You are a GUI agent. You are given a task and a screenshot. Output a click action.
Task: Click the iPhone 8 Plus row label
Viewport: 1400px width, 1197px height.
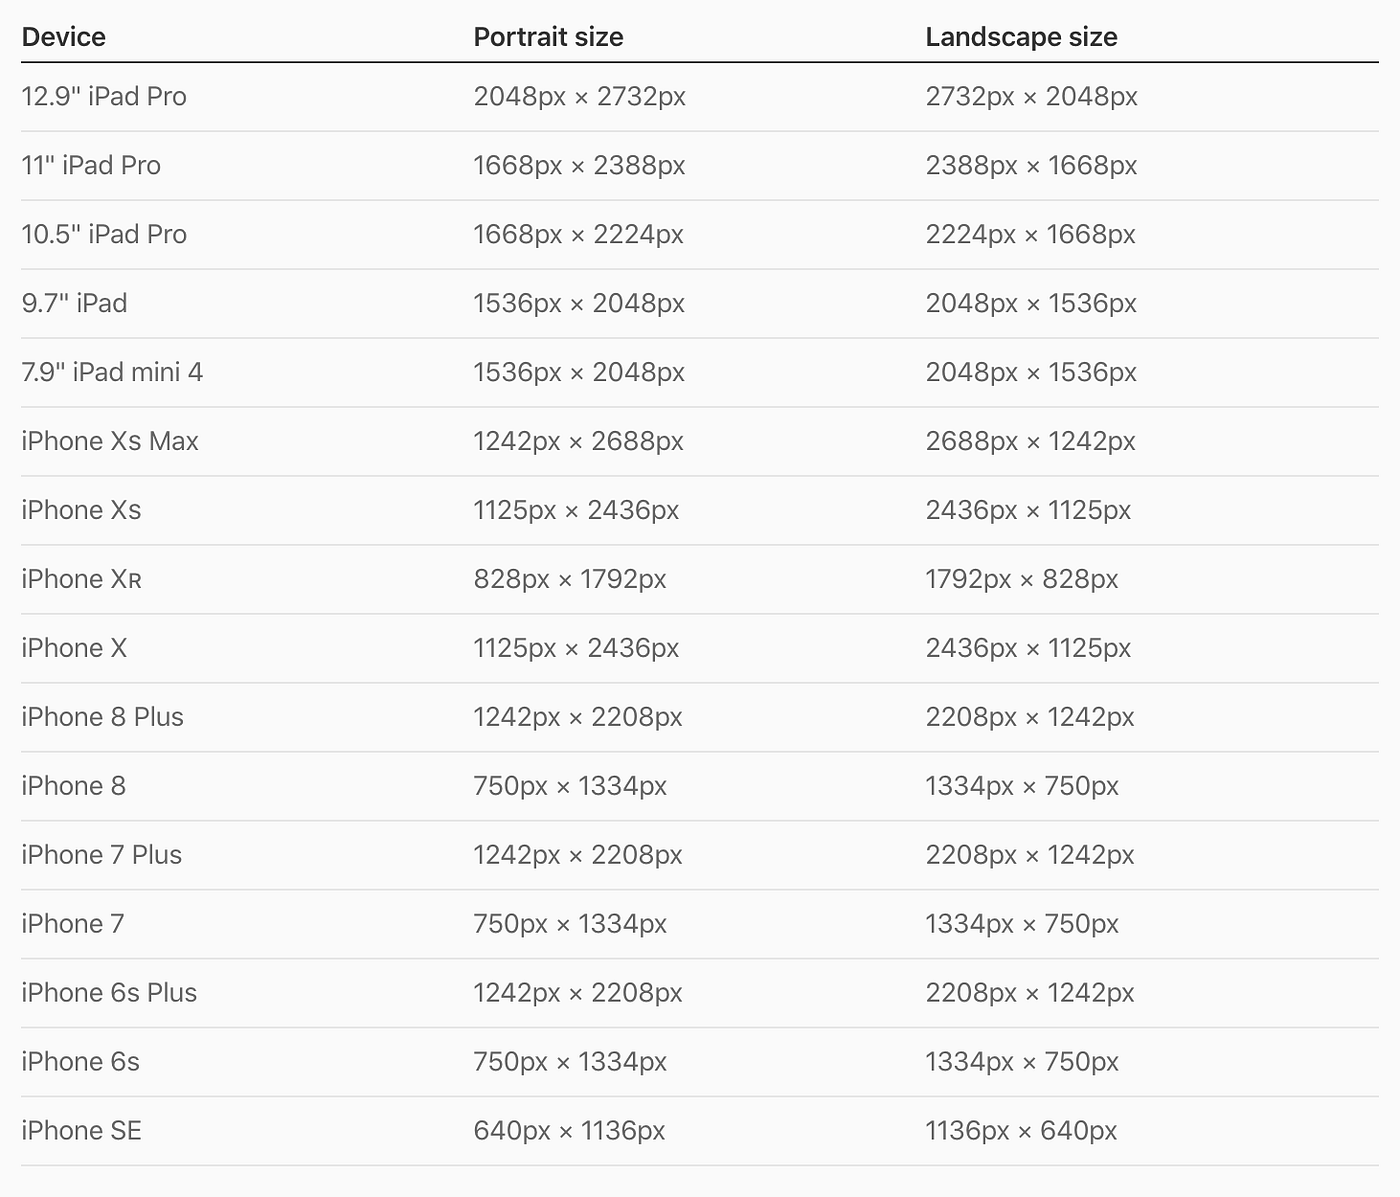pyautogui.click(x=102, y=717)
